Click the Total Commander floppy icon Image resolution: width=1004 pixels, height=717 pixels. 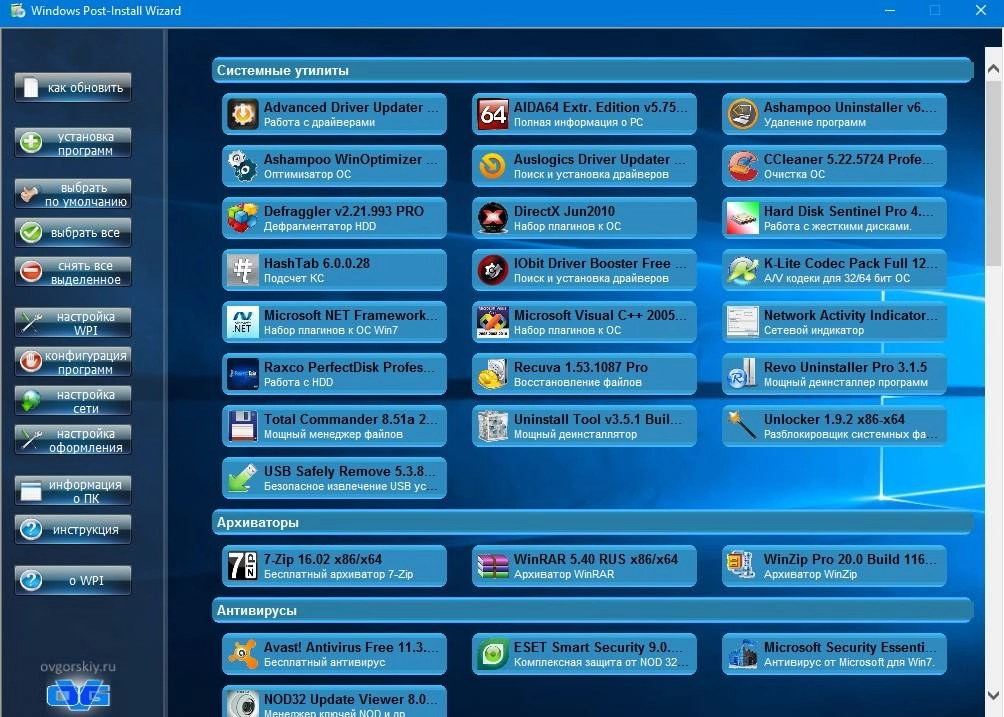tap(242, 426)
